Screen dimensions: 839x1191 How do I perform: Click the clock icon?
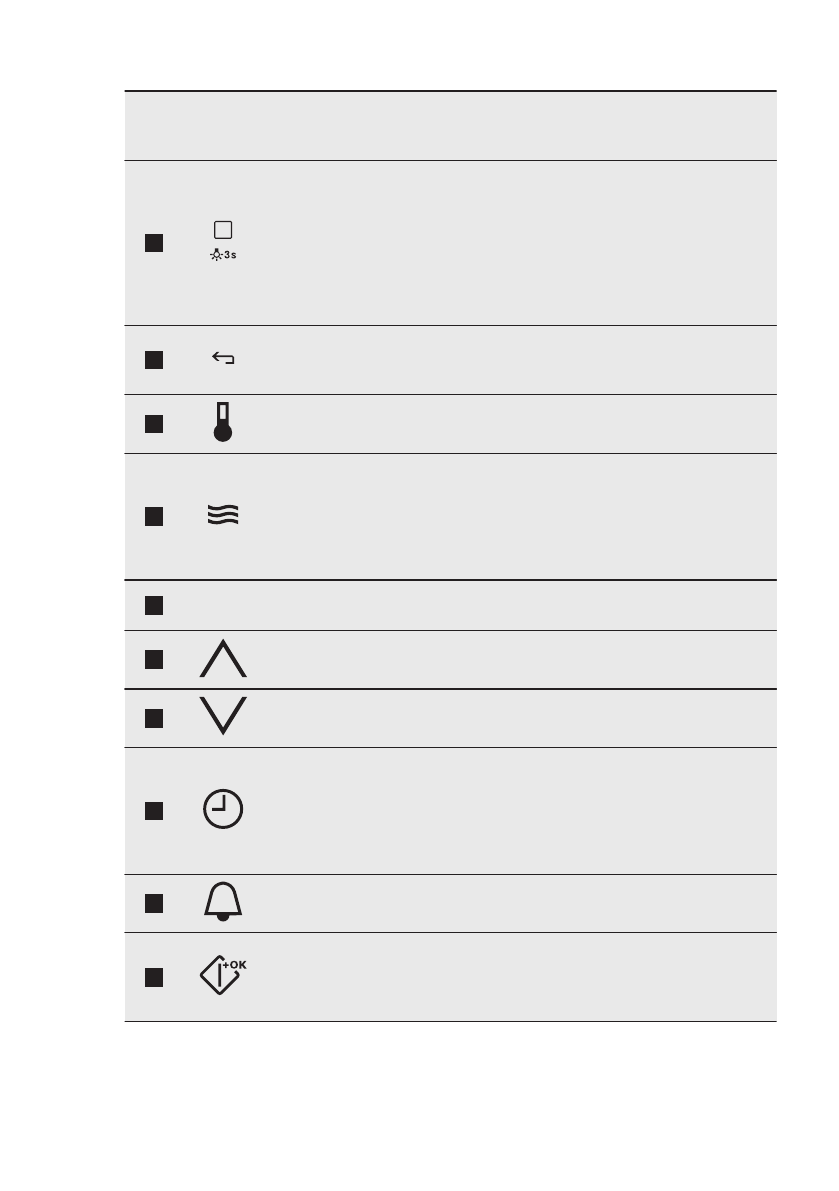click(x=223, y=809)
